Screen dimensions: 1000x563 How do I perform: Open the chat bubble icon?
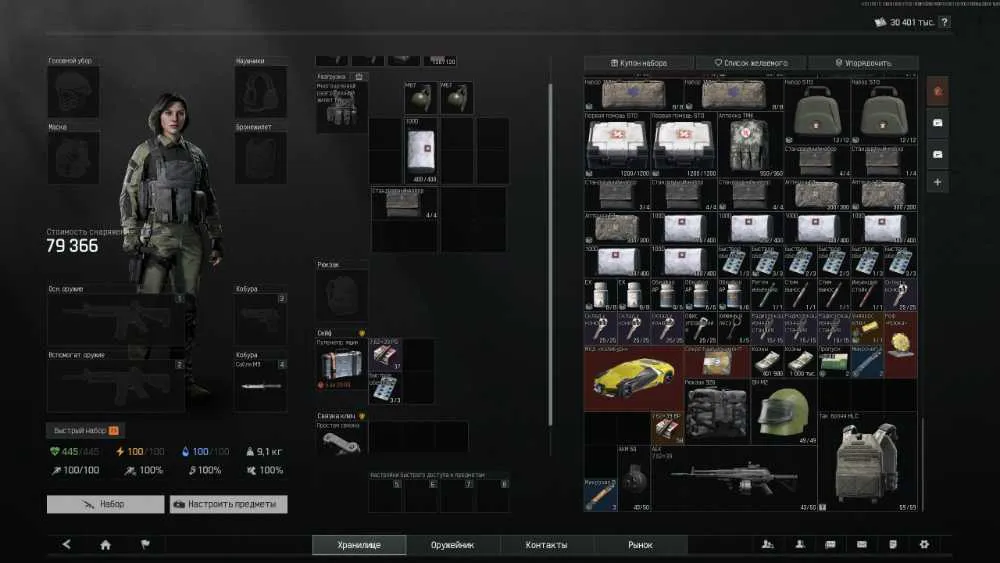click(x=830, y=544)
